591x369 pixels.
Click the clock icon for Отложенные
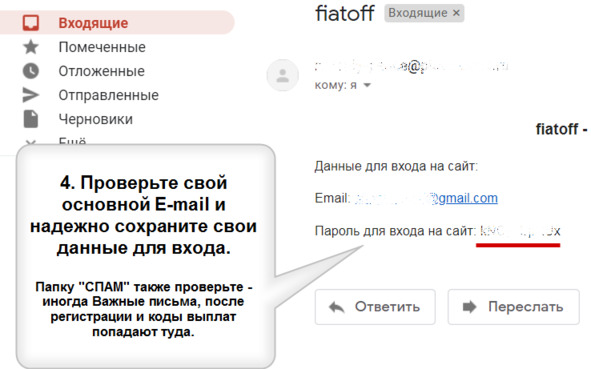coord(31,71)
